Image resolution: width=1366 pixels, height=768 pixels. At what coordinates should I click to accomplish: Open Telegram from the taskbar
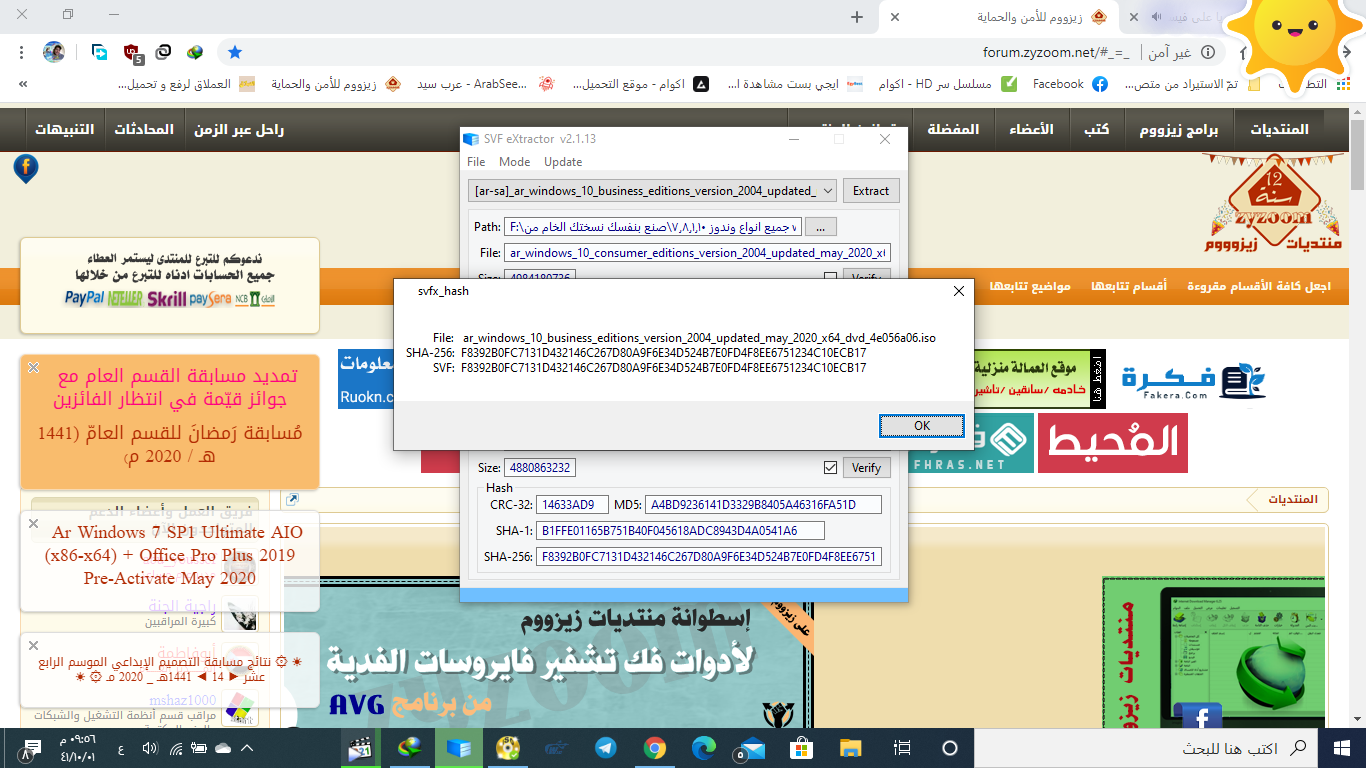point(606,747)
